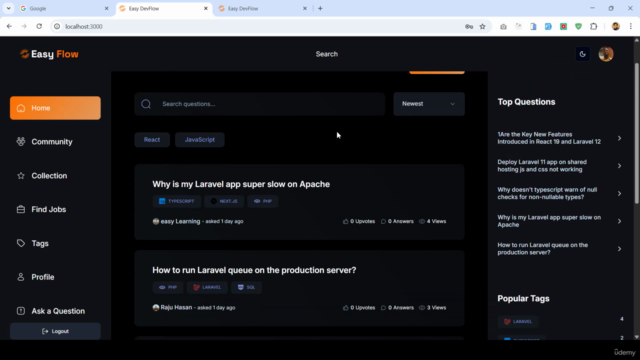640x360 pixels.
Task: Click the Popular Tags heading
Action: (523, 299)
